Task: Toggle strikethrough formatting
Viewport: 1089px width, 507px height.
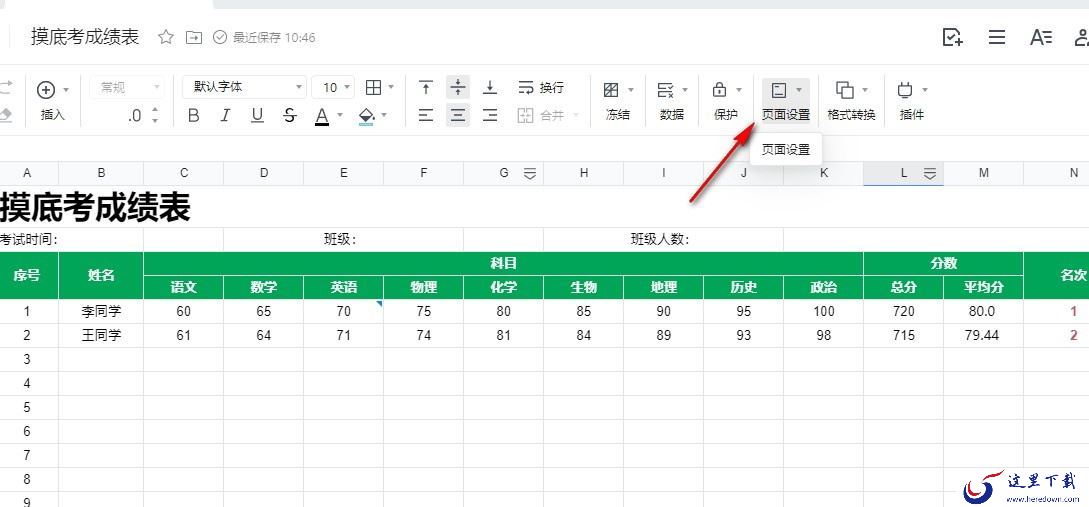Action: (290, 116)
